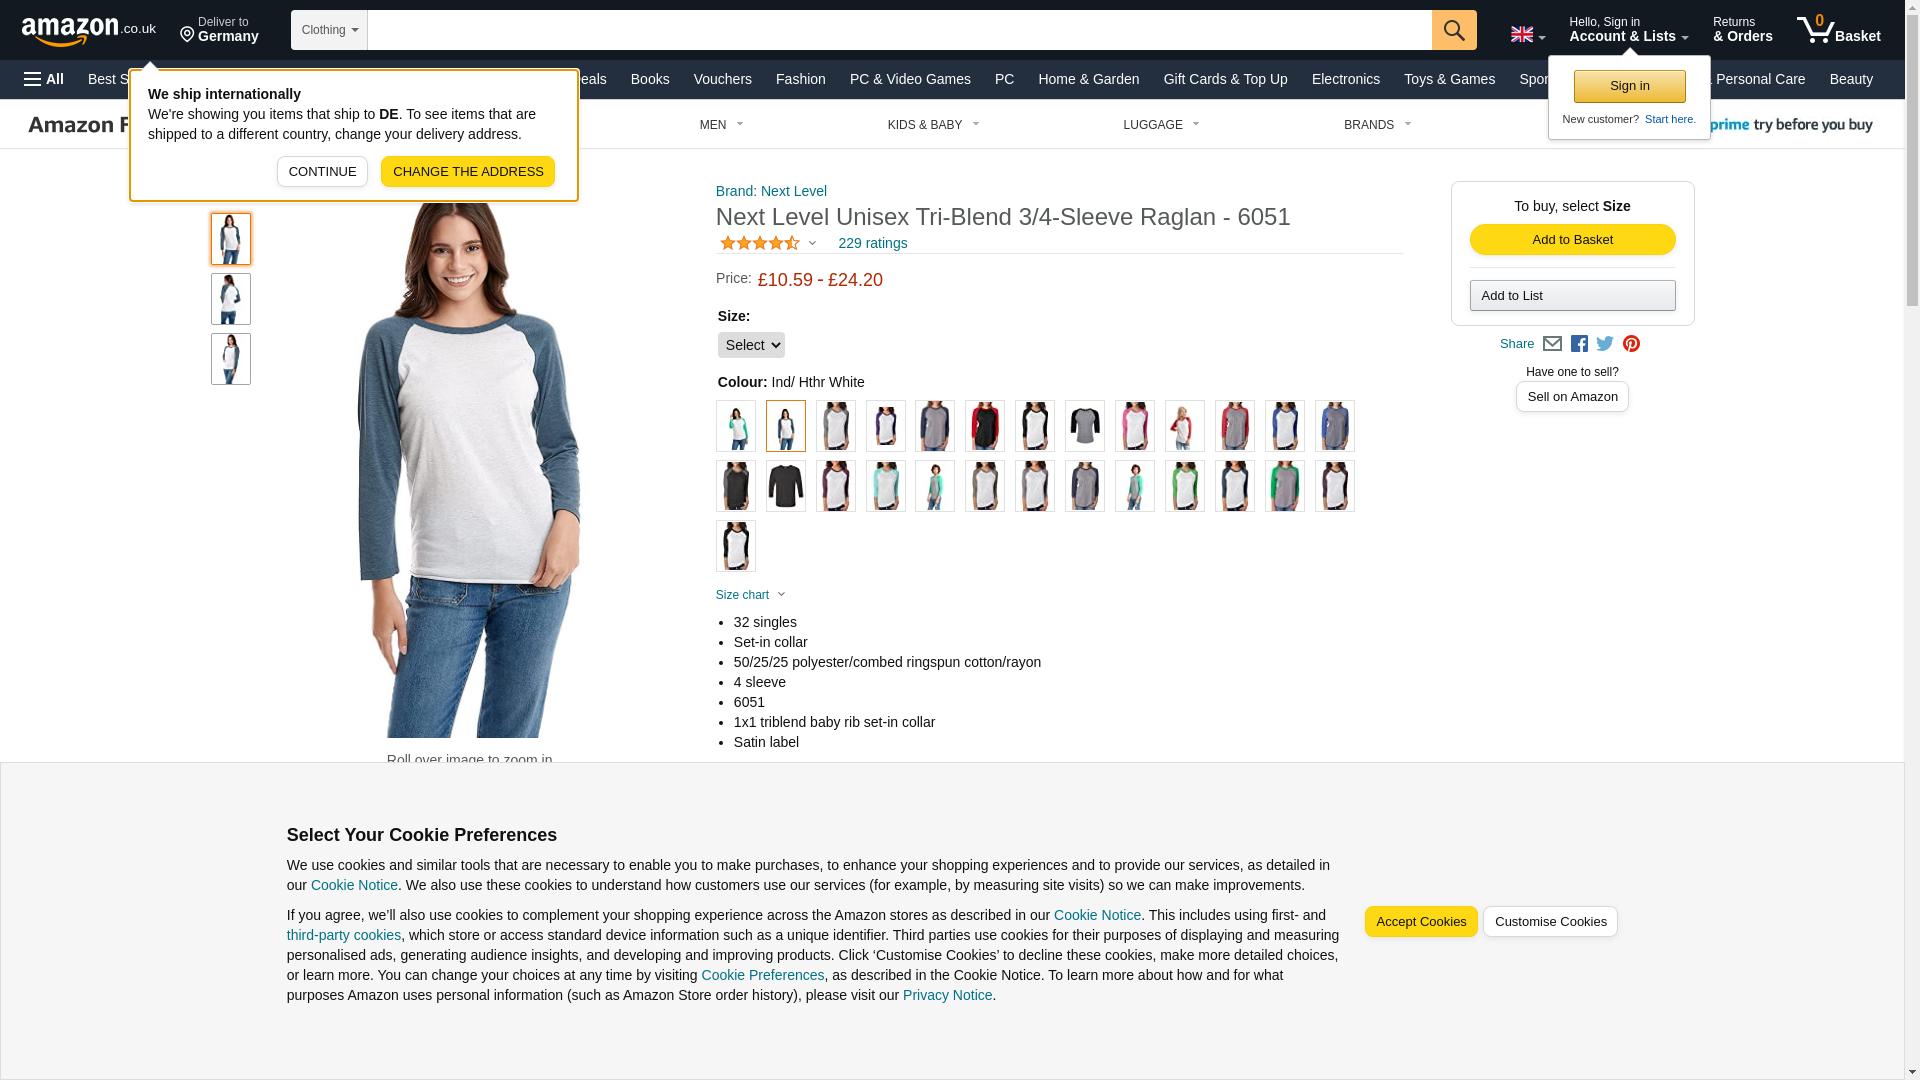Open the Amazon.co.uk home logo
This screenshot has height=1080, width=1920.
[89, 31]
